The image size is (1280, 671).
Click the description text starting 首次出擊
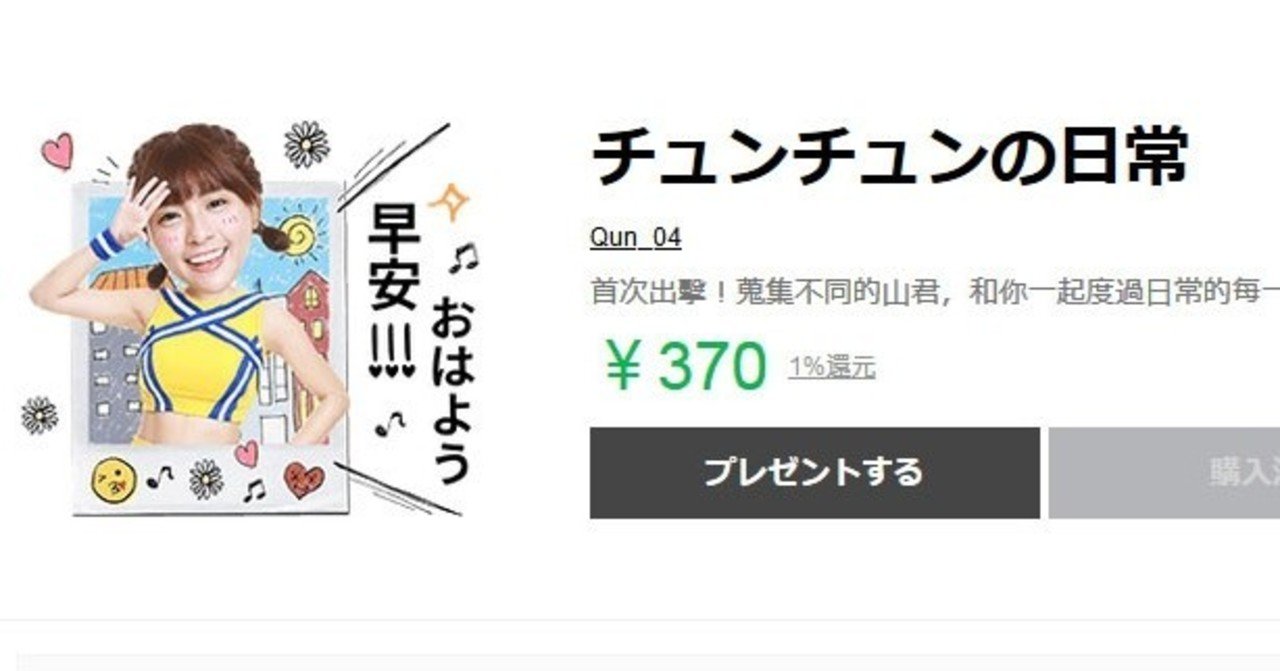point(935,292)
